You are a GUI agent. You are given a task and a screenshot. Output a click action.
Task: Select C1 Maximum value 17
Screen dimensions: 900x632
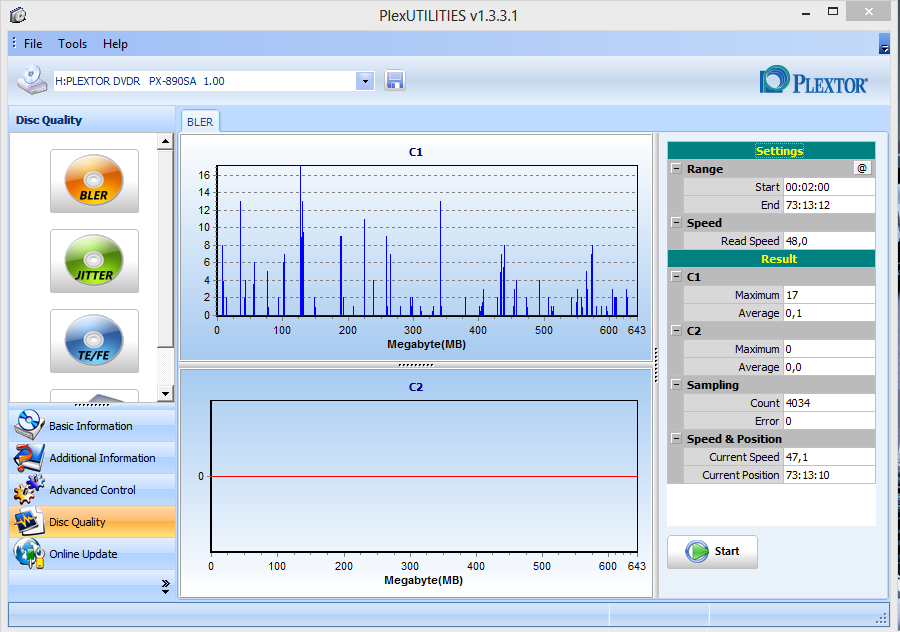(x=829, y=295)
